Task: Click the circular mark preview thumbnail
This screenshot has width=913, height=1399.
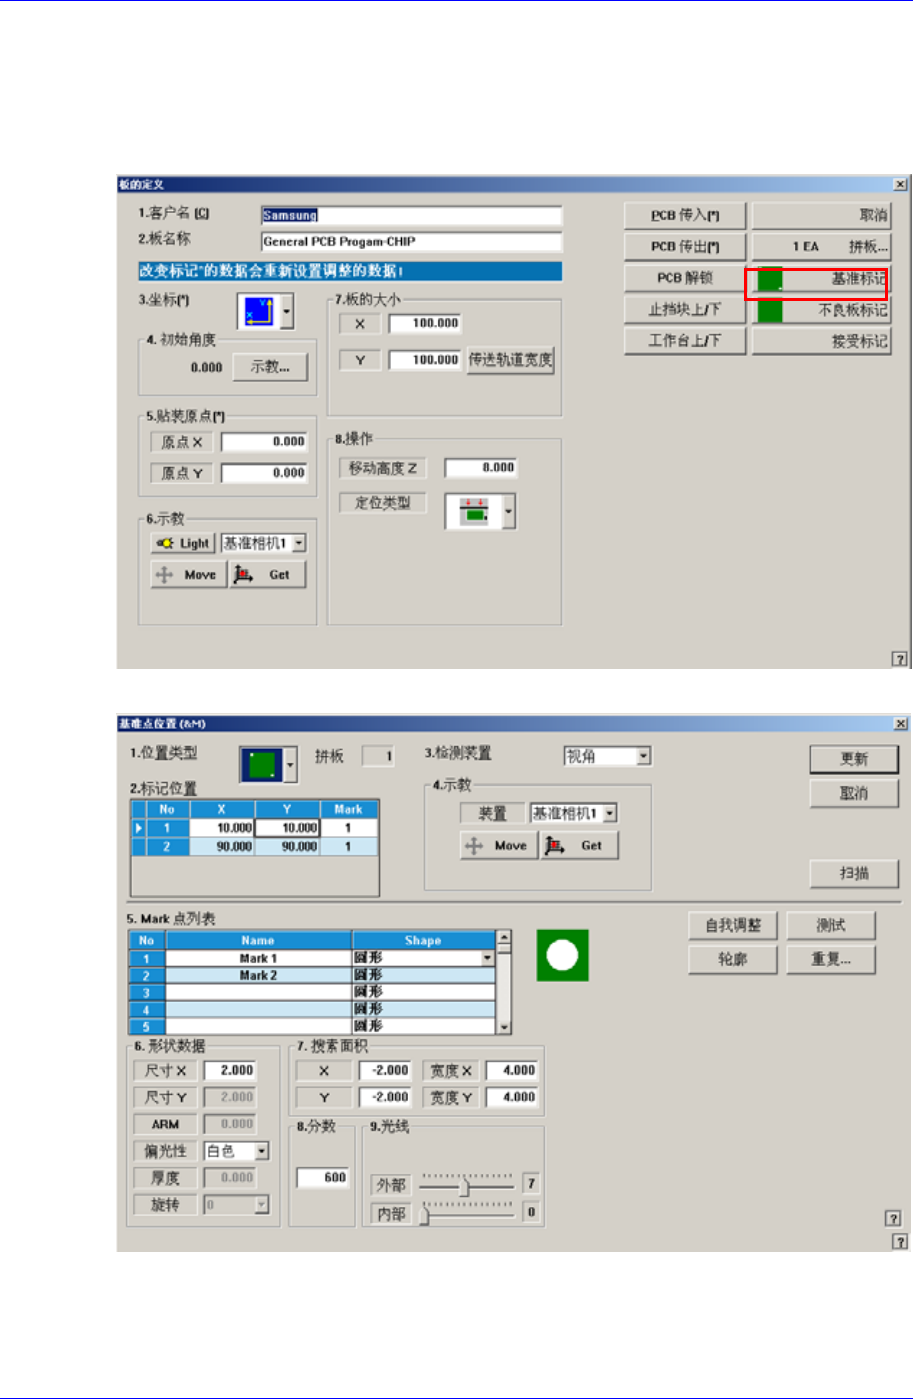Action: tap(563, 955)
